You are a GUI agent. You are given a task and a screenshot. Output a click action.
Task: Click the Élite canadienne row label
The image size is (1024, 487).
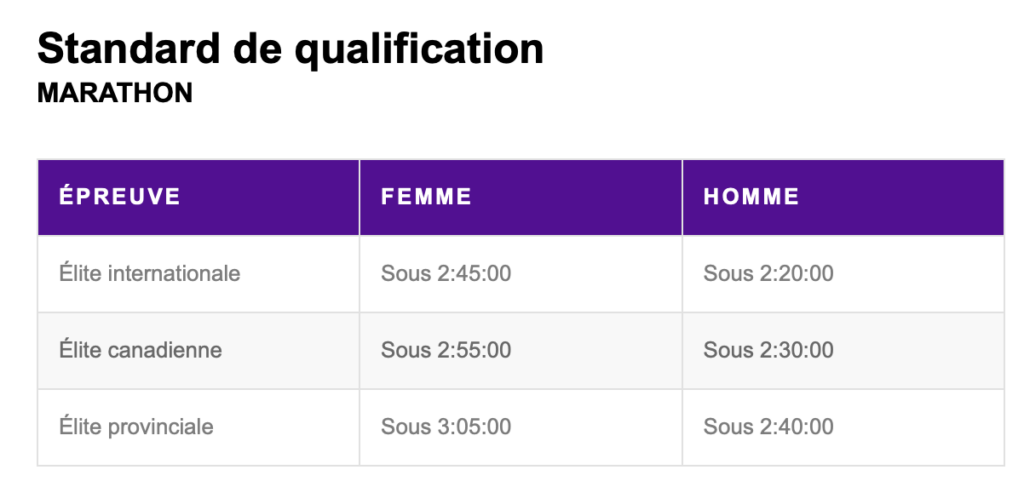(140, 350)
